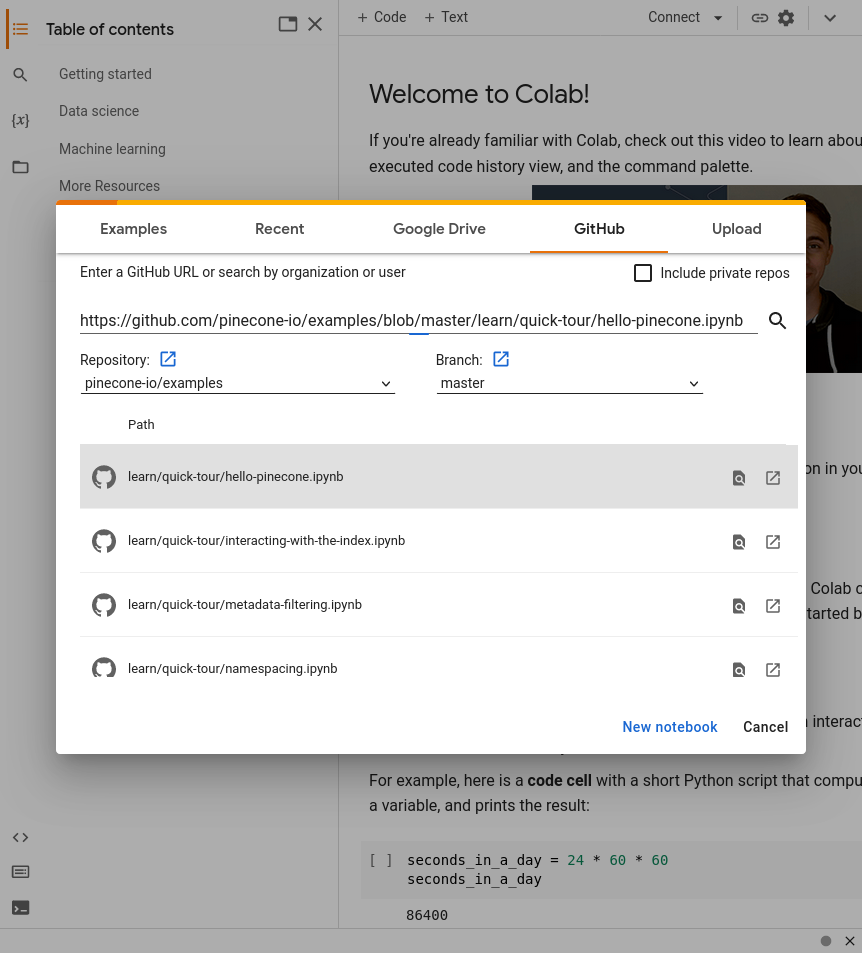862x953 pixels.
Task: Cancel the open notebook dialog
Action: [765, 727]
